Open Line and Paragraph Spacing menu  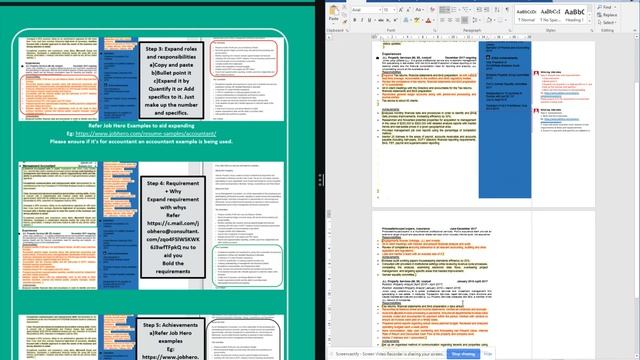(476, 20)
